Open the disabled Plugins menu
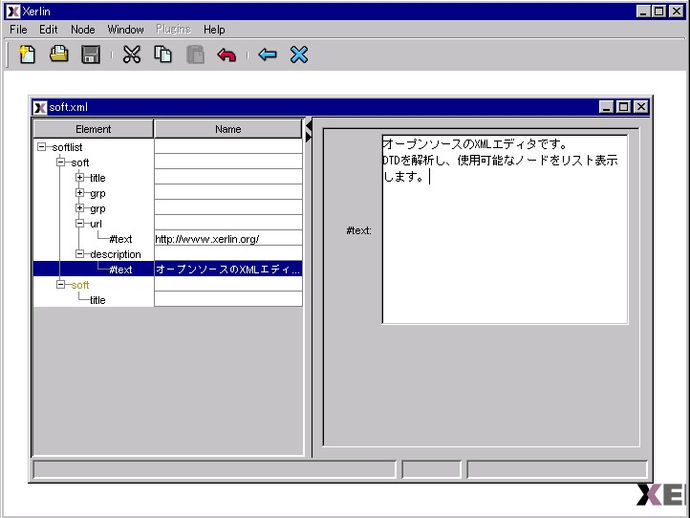This screenshot has height=518, width=690. click(x=173, y=29)
